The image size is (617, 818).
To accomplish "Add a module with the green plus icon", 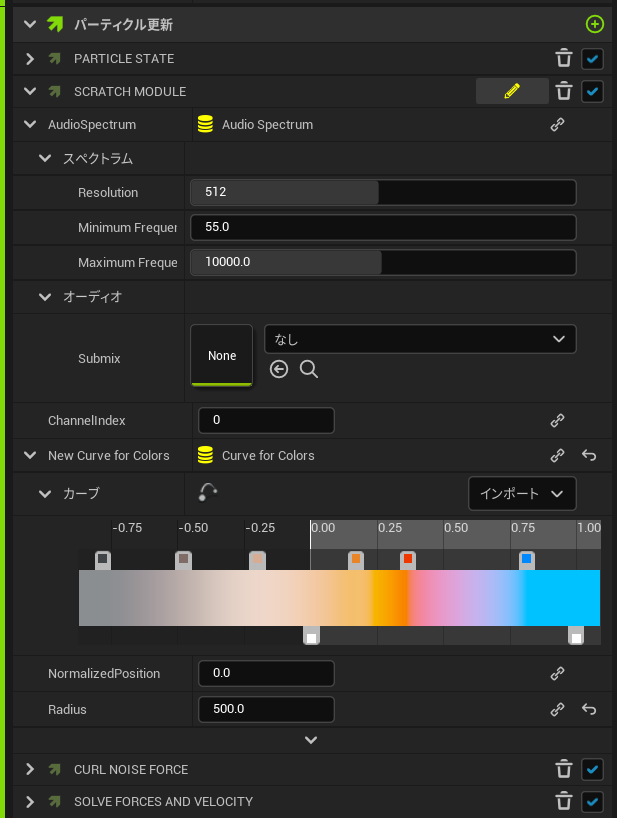I will (x=595, y=24).
